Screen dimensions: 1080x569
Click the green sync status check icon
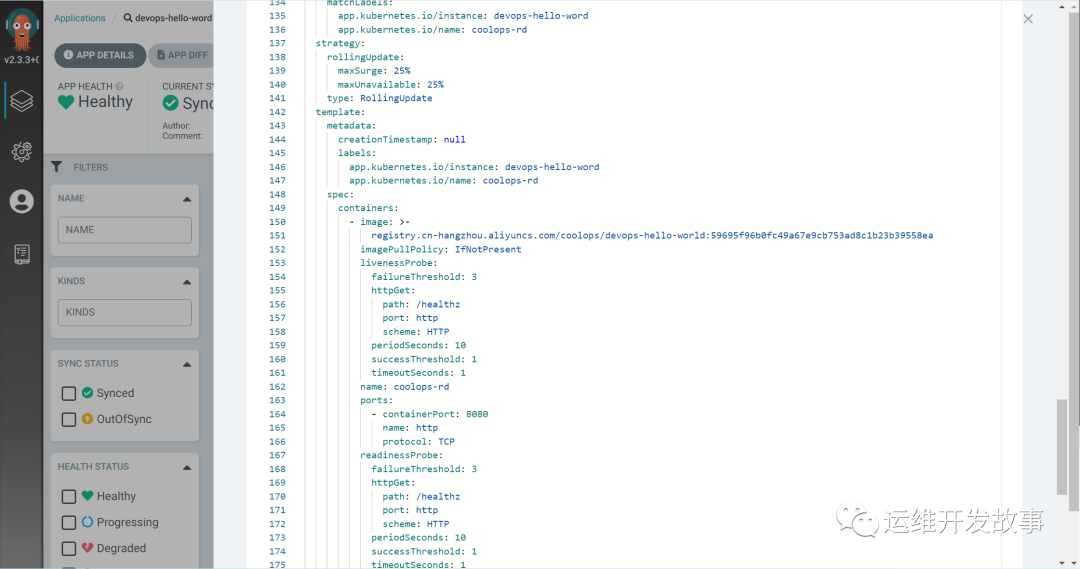pos(170,103)
